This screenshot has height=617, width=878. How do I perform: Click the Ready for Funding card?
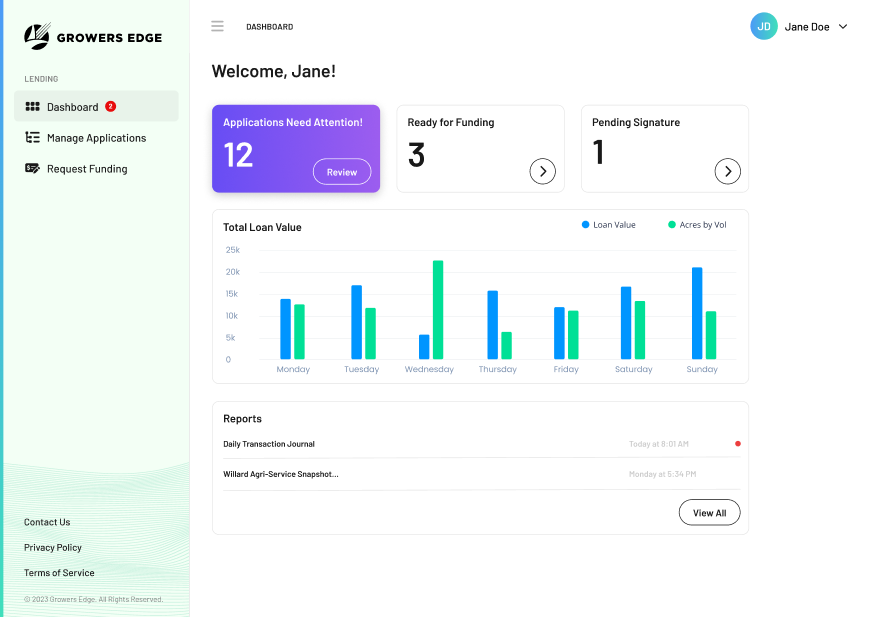click(x=480, y=148)
